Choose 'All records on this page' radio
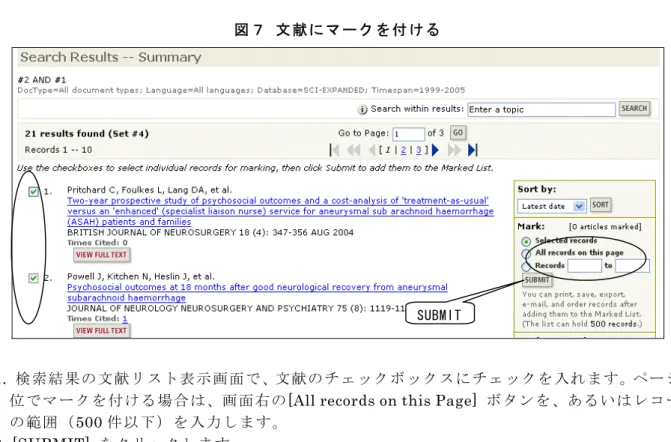The image size is (671, 442). [x=526, y=254]
